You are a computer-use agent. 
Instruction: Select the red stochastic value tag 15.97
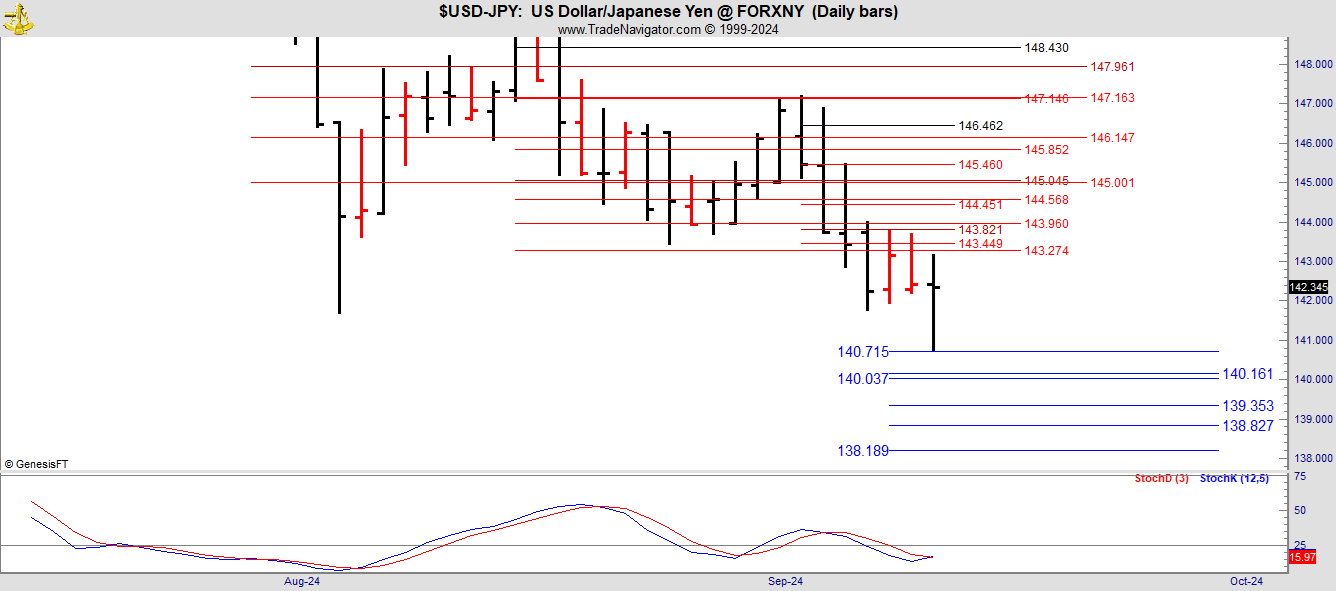pos(1302,557)
